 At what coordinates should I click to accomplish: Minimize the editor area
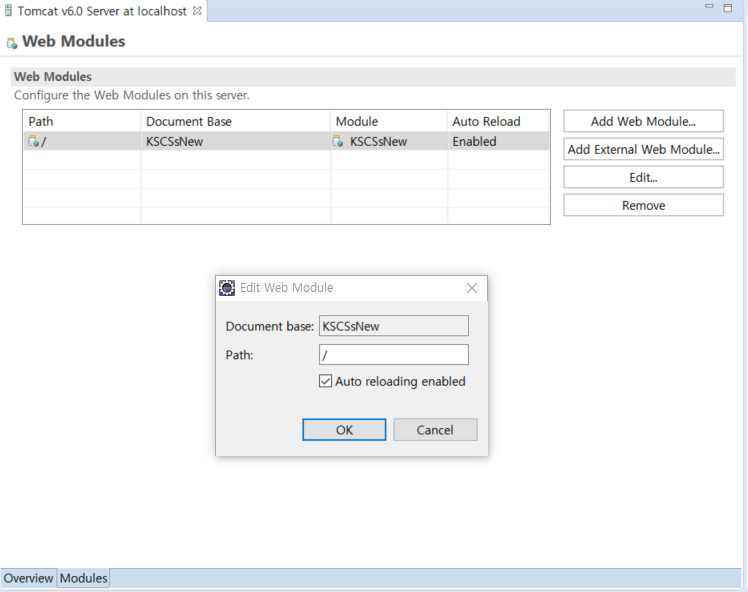tap(709, 7)
